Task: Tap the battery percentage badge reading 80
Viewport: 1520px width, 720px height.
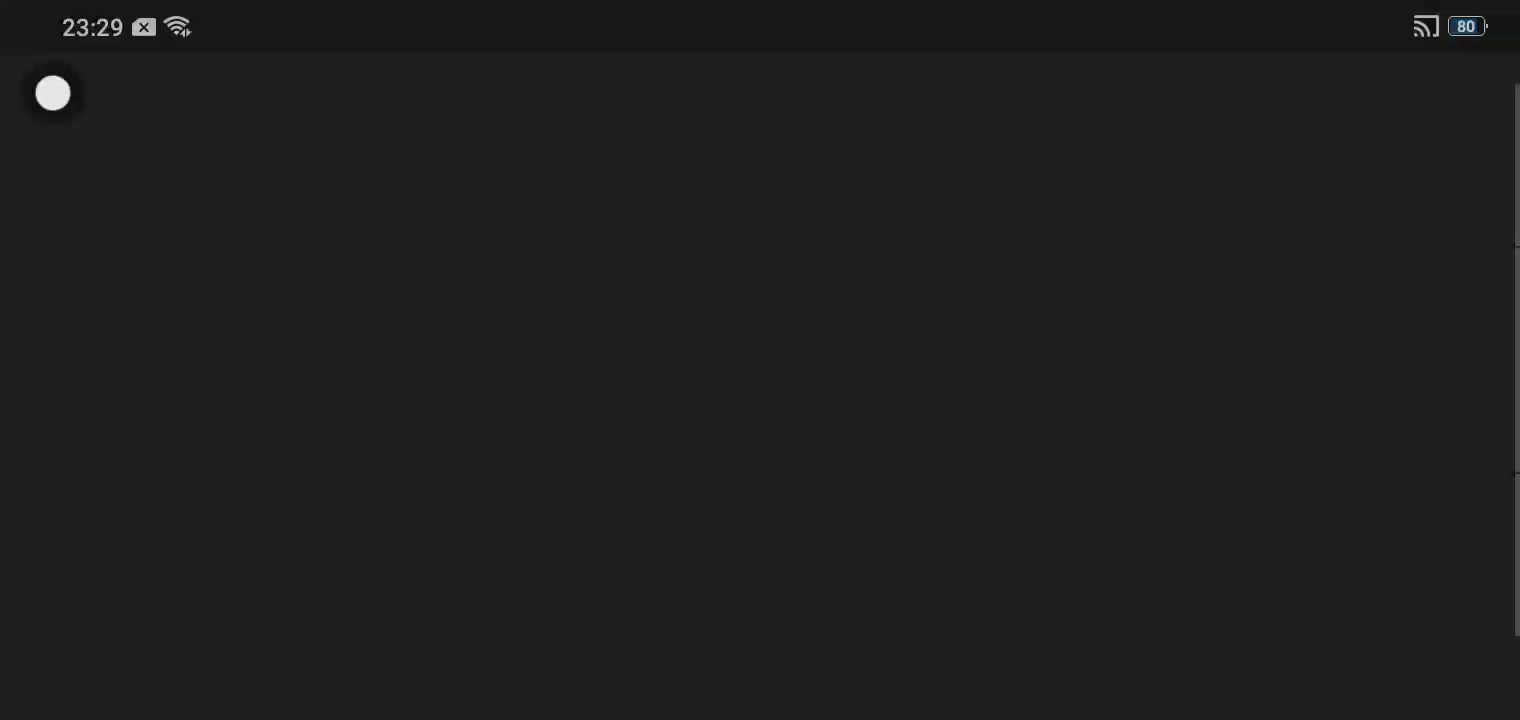Action: pyautogui.click(x=1467, y=27)
